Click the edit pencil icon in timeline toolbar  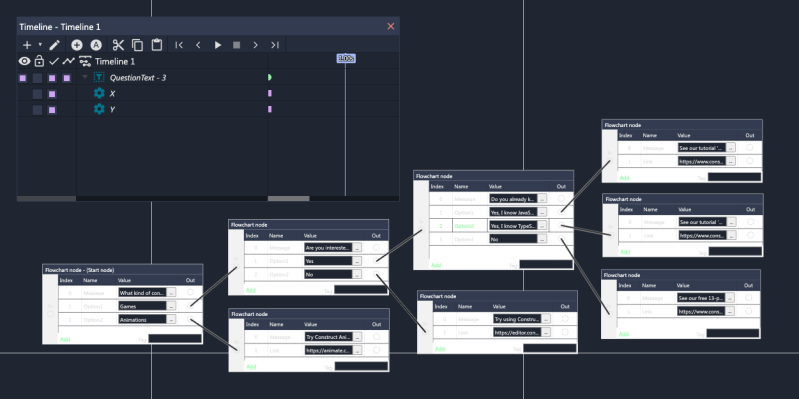pos(55,45)
